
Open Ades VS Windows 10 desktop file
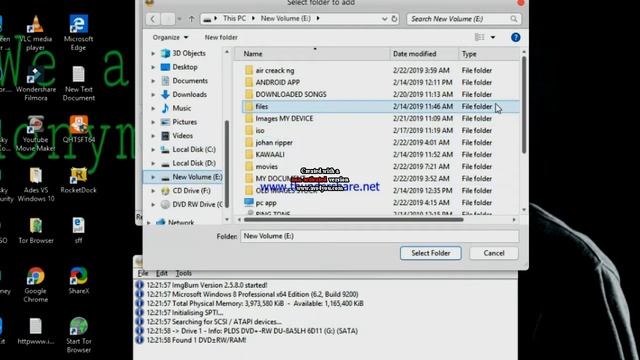(x=36, y=184)
